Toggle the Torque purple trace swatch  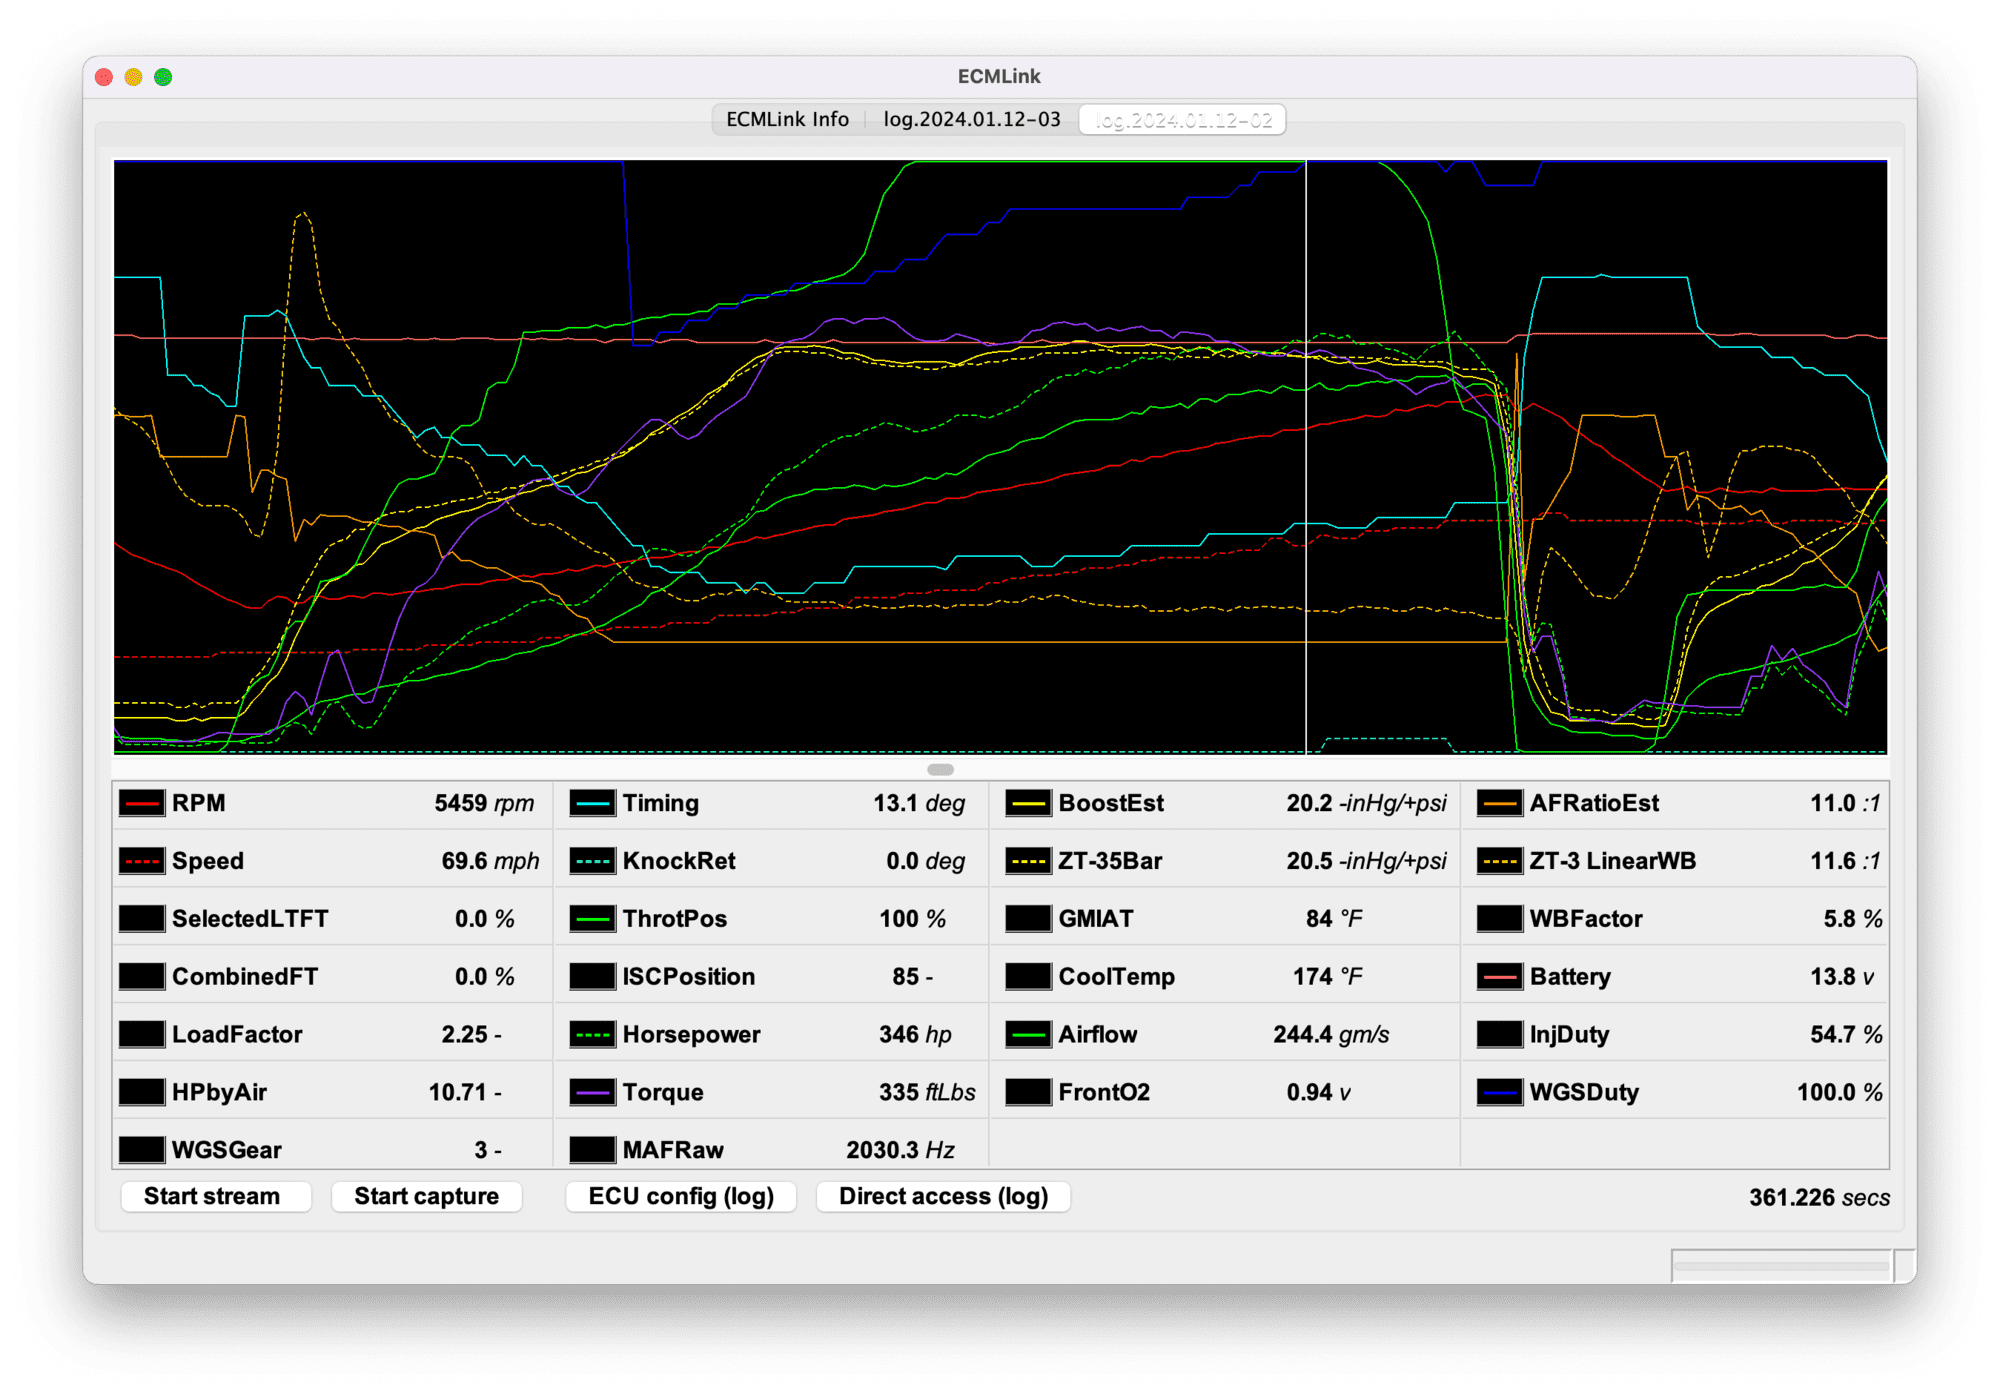pos(592,1092)
